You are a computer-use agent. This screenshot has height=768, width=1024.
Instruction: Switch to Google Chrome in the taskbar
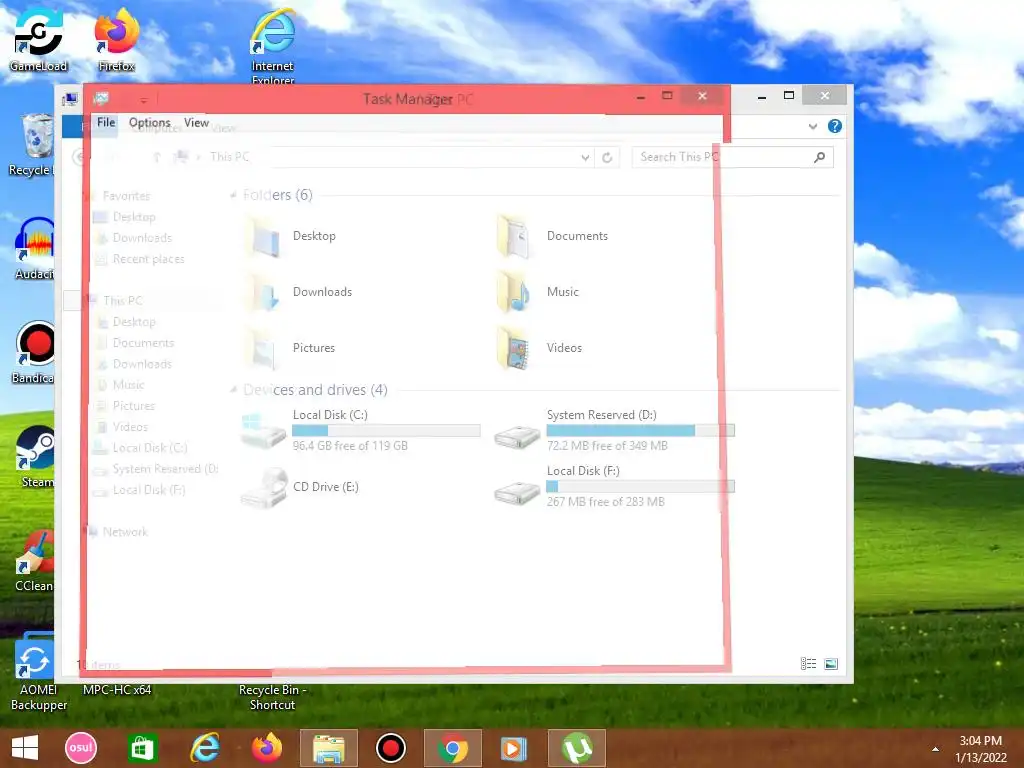pyautogui.click(x=453, y=748)
